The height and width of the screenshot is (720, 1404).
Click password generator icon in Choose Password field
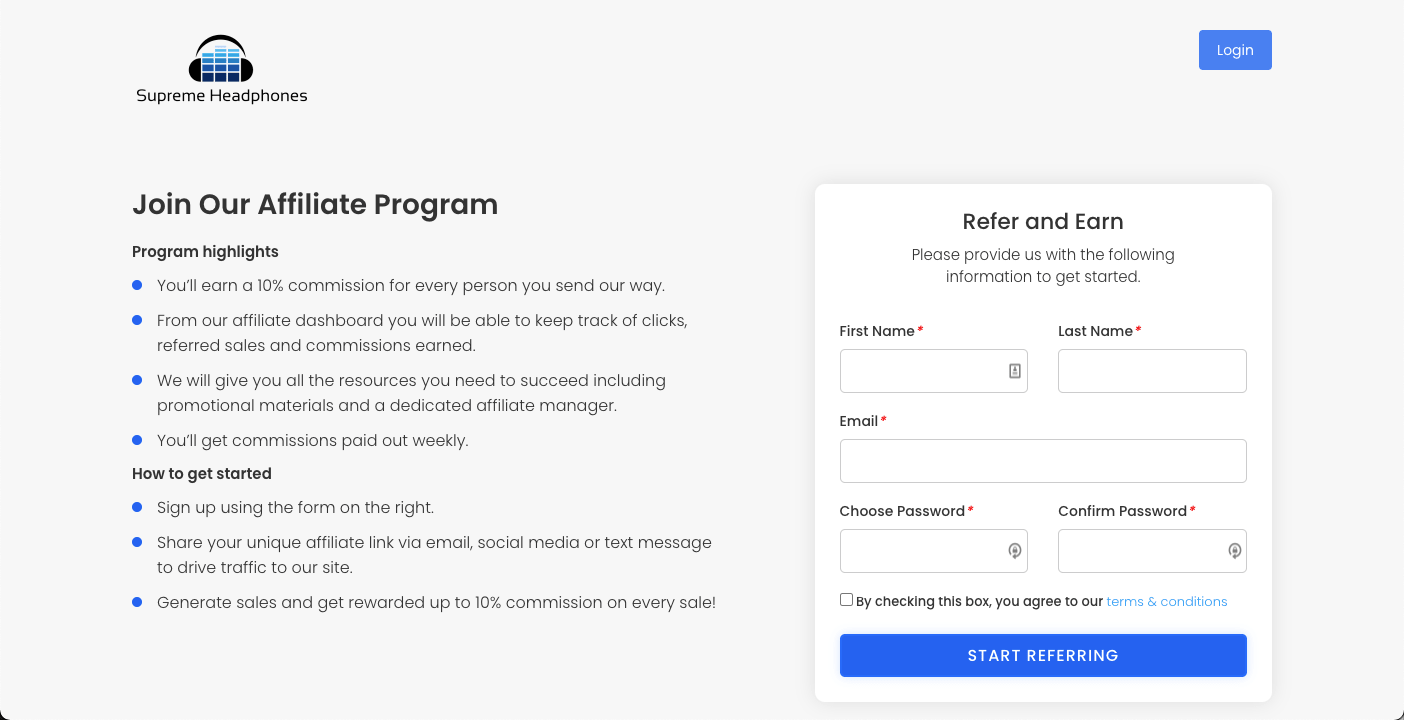tap(1014, 551)
